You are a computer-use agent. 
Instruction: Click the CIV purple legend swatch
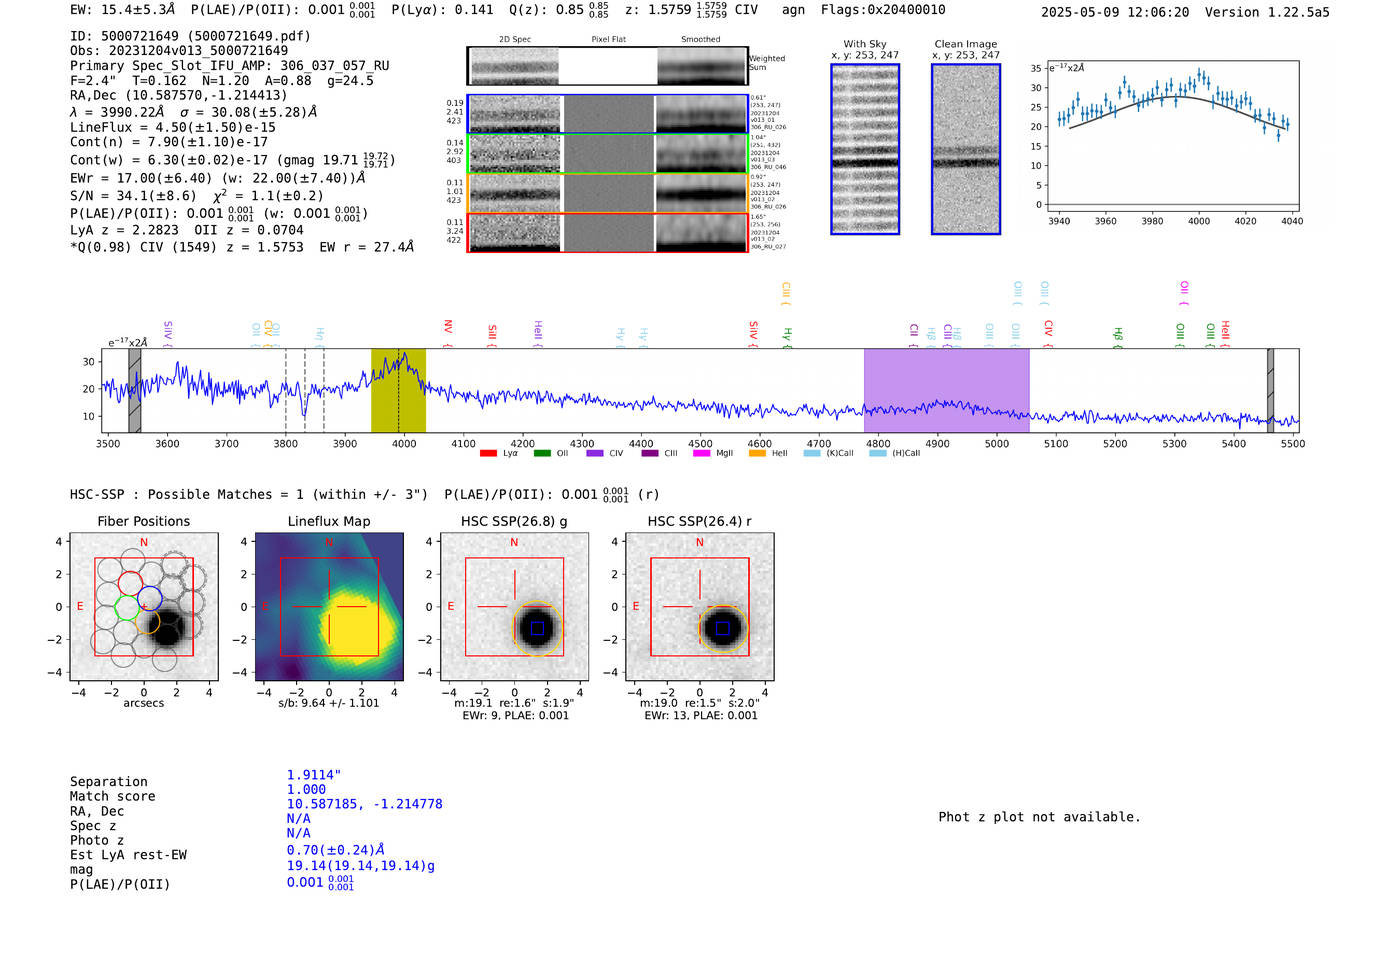[595, 453]
